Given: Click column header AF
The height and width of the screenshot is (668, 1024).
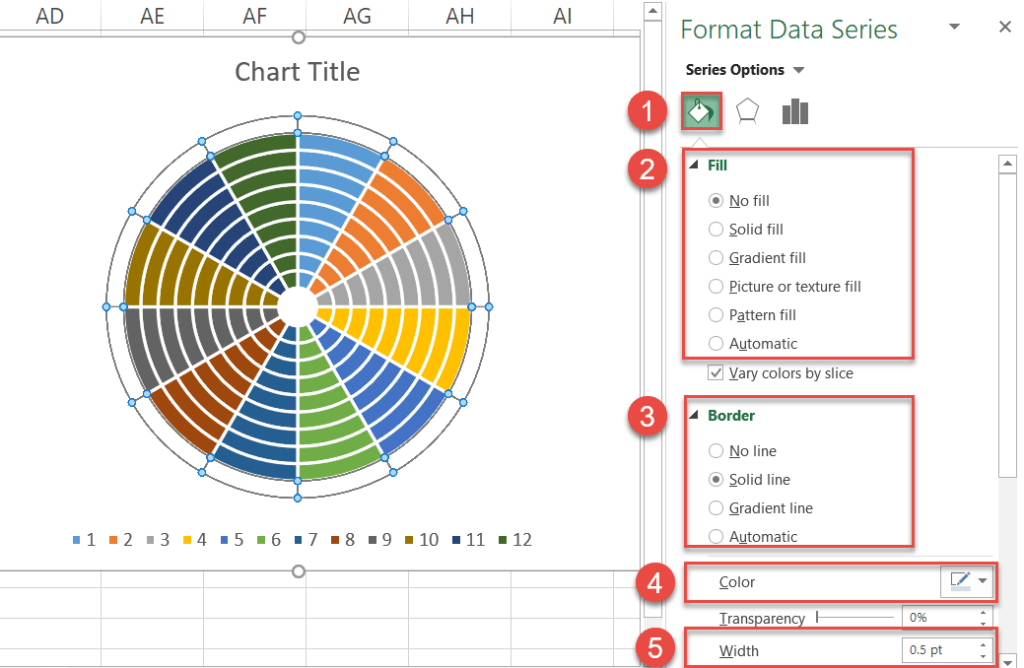Looking at the screenshot, I should pos(254,16).
